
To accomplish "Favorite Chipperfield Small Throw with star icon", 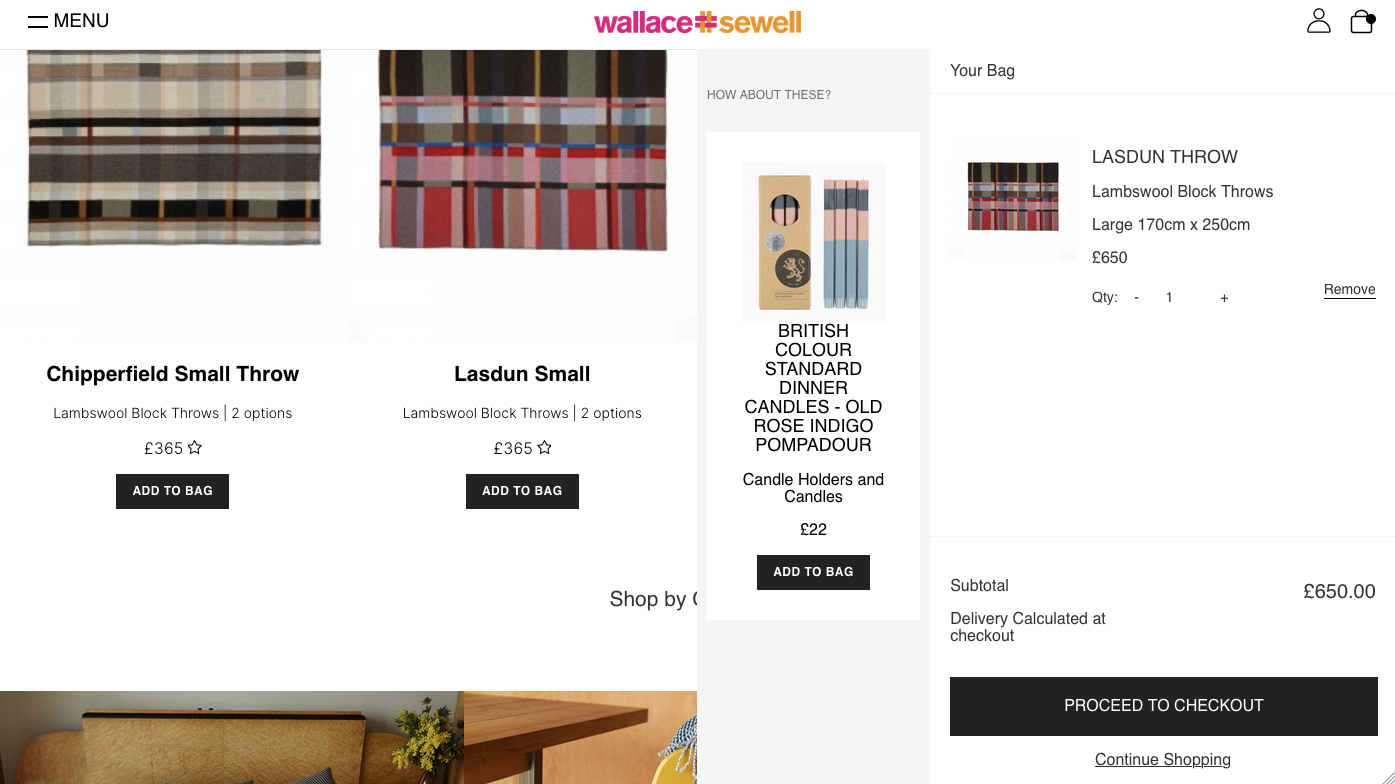I will (x=195, y=447).
